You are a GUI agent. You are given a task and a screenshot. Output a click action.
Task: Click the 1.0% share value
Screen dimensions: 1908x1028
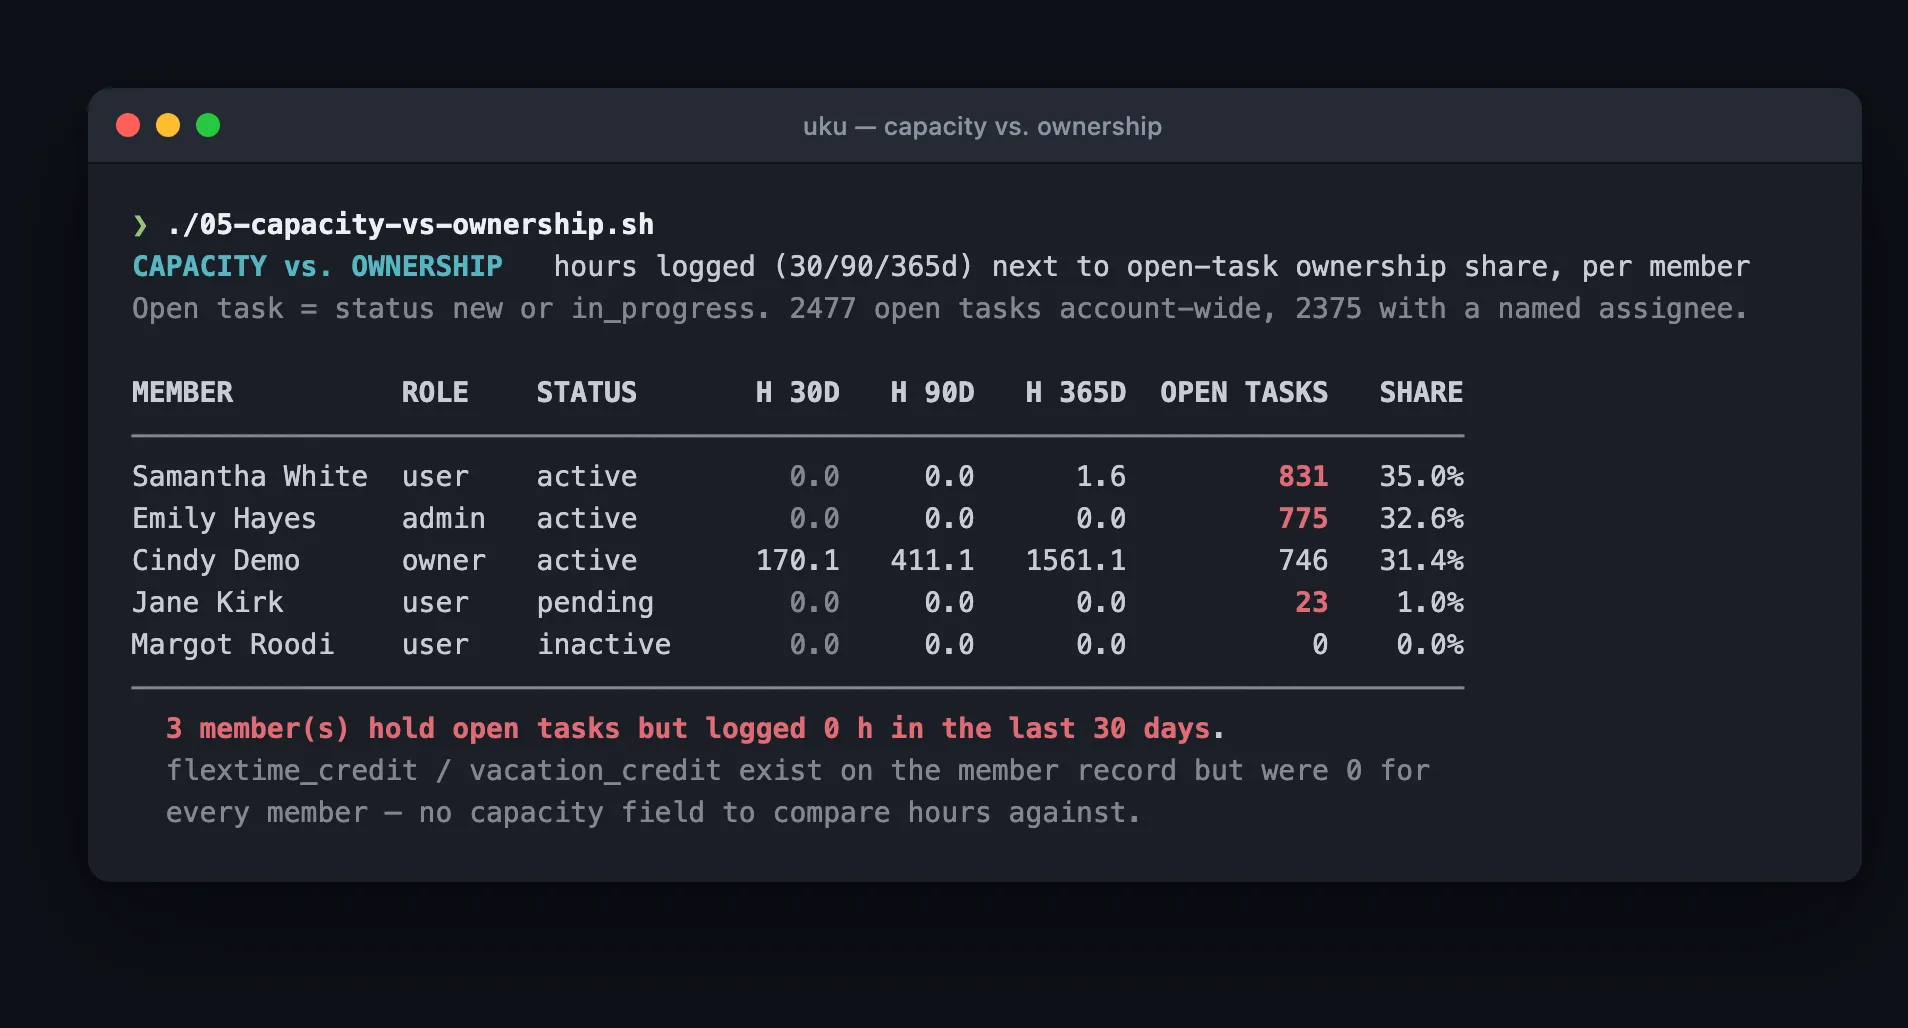point(1430,602)
